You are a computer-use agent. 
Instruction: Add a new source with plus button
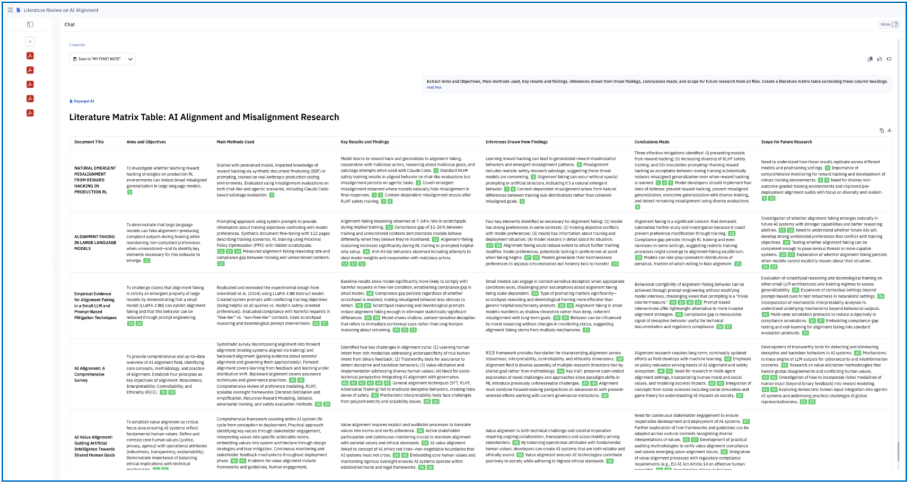click(x=31, y=41)
